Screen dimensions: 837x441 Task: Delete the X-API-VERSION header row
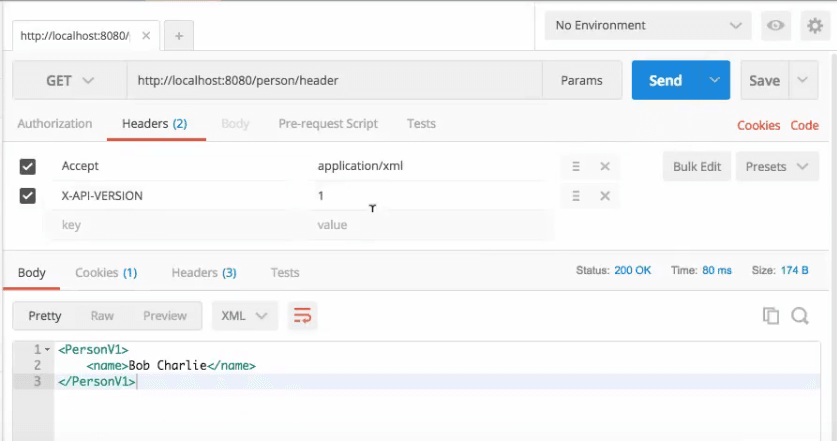coord(605,196)
